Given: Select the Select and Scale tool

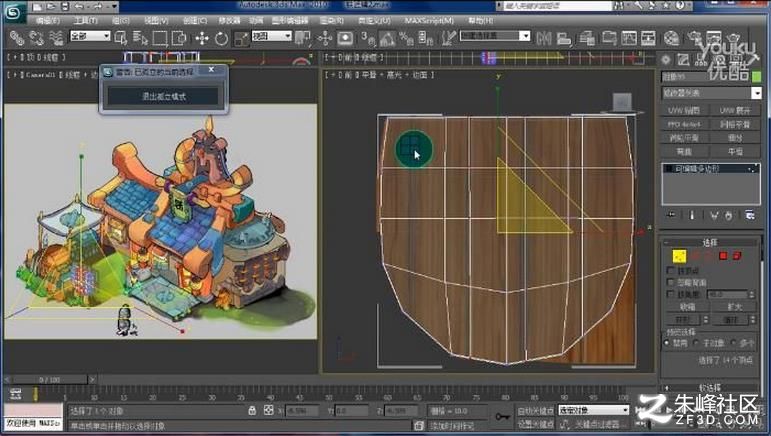Looking at the screenshot, I should (x=241, y=38).
